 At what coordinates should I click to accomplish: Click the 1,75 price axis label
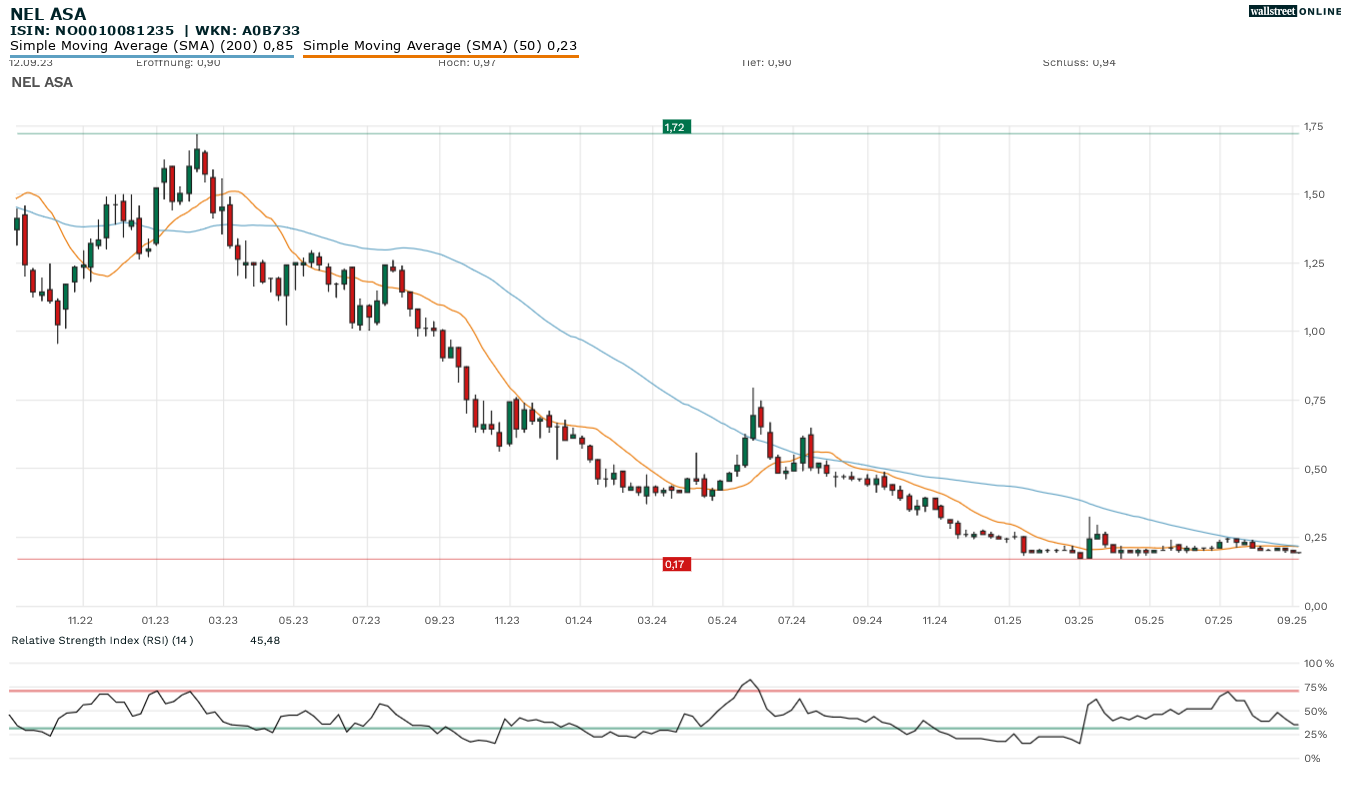click(x=1313, y=127)
